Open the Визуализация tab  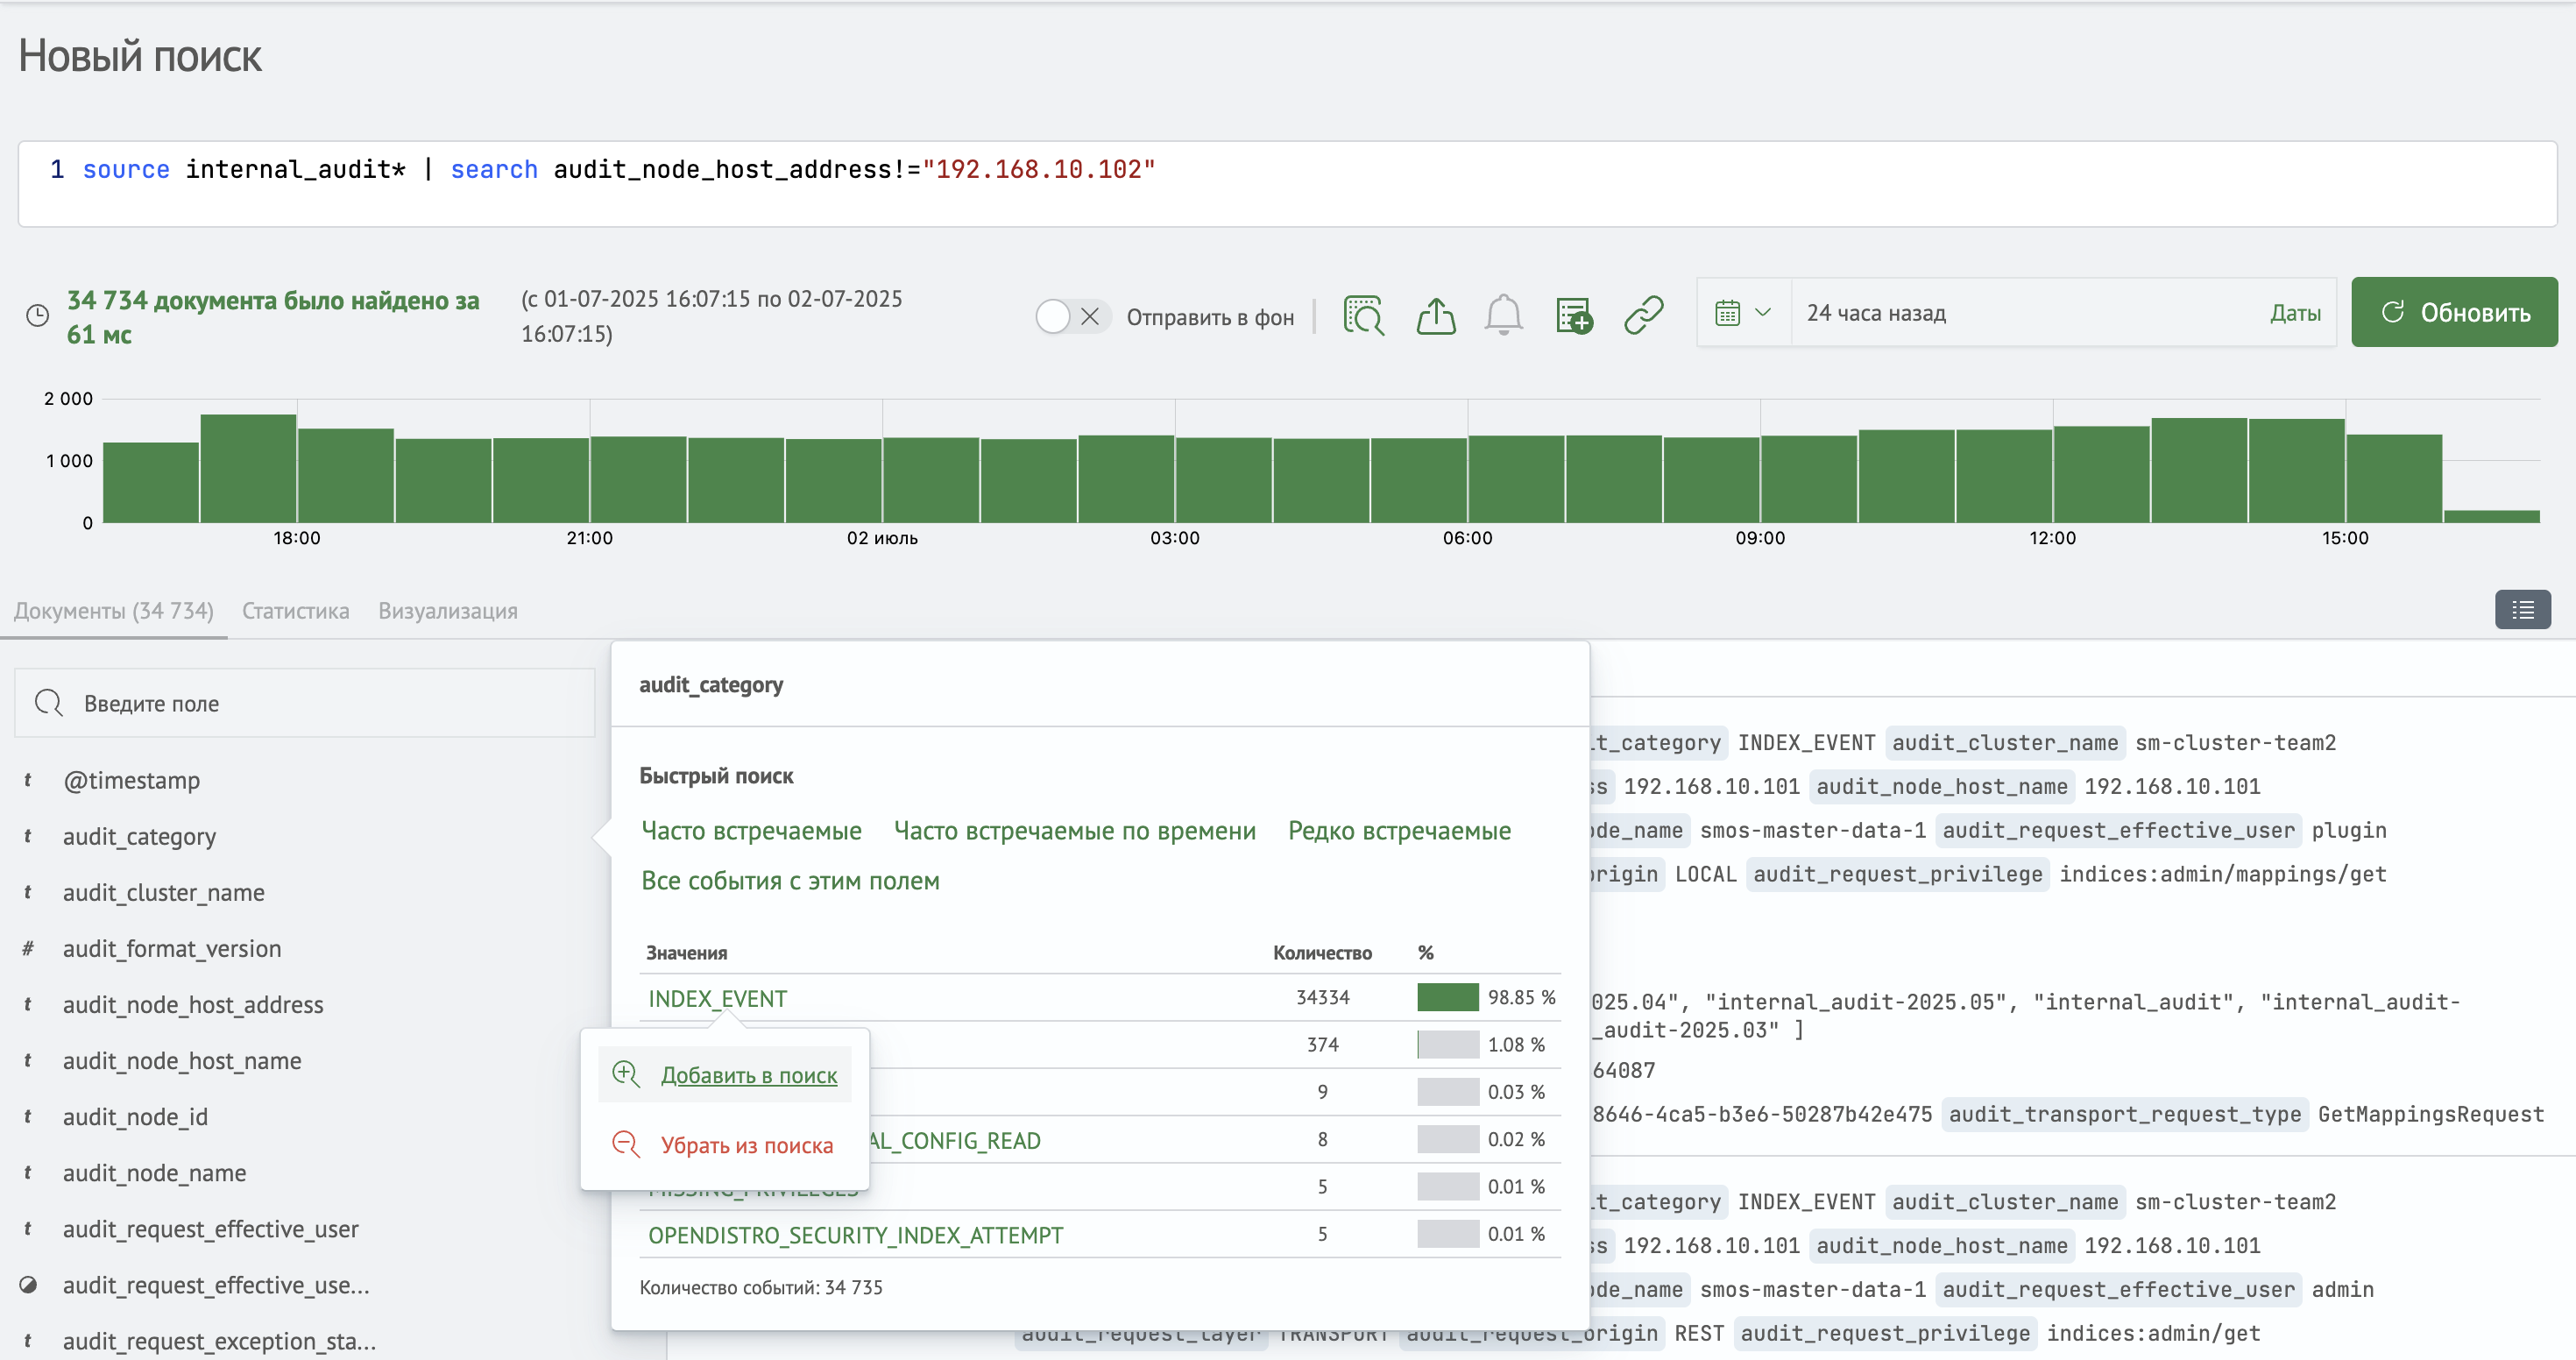click(448, 610)
